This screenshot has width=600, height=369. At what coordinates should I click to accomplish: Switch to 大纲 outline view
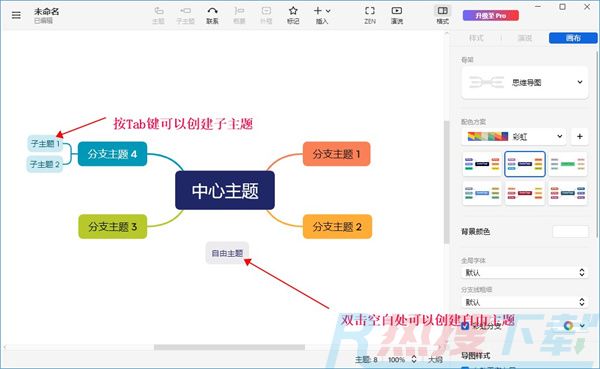click(x=435, y=359)
